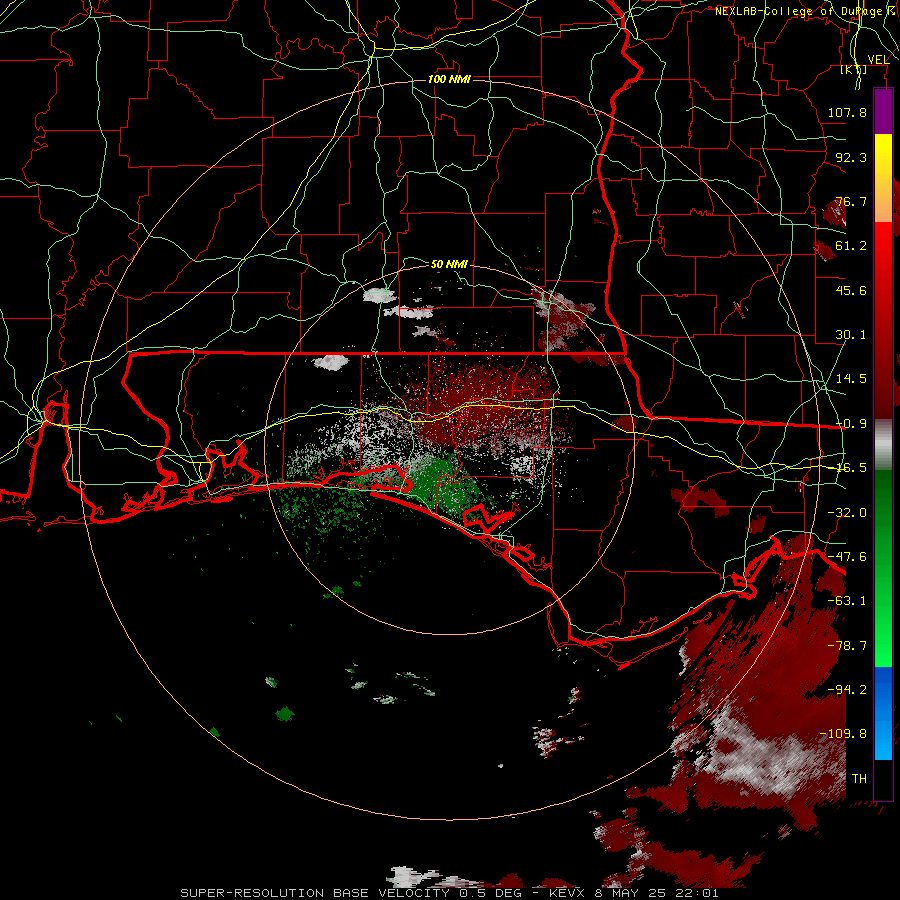
Task: Click the -63.1 legend value
Action: pyautogui.click(x=847, y=601)
